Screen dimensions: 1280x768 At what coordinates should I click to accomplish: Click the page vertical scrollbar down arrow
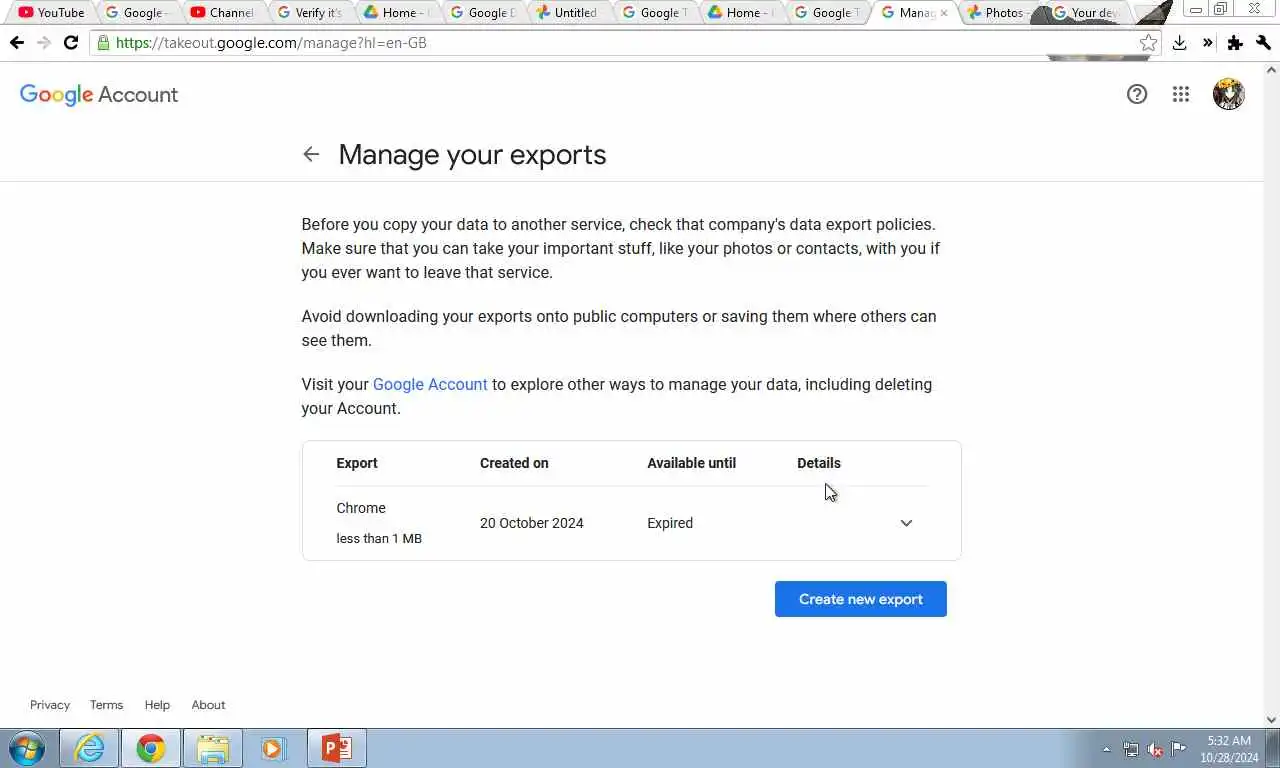[x=1272, y=719]
